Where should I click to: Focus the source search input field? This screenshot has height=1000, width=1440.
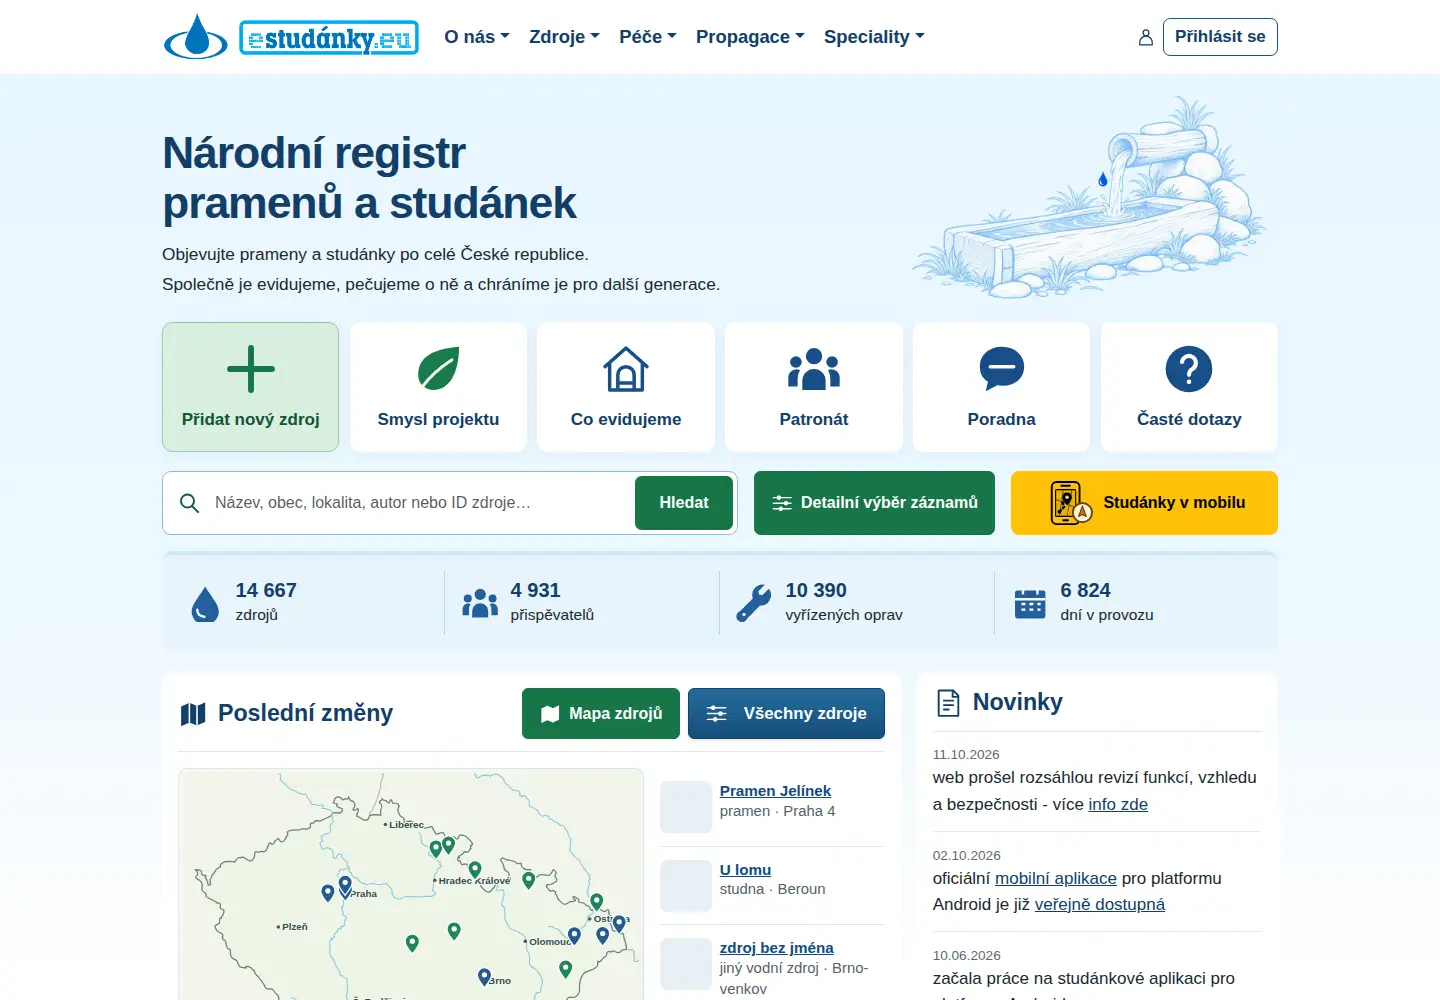pyautogui.click(x=420, y=503)
